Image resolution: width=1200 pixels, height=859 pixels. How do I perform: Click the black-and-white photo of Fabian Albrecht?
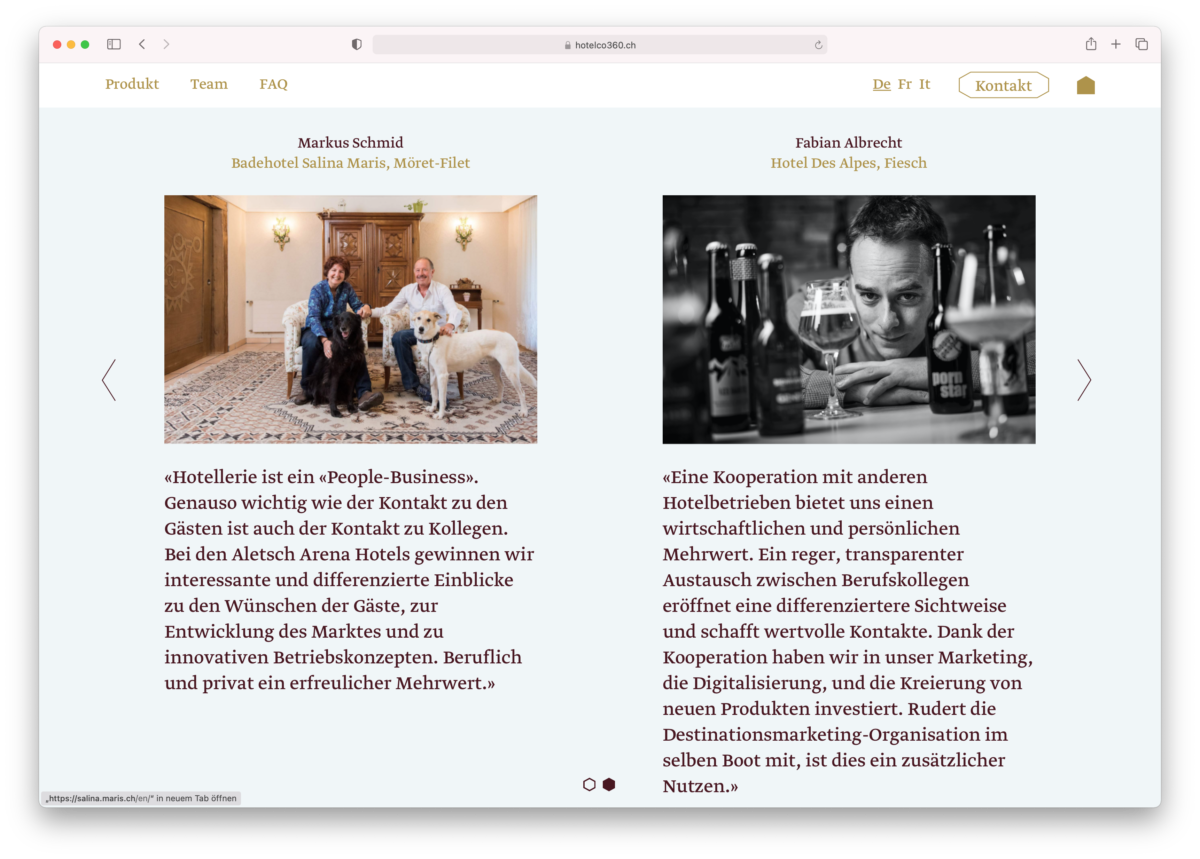(848, 319)
